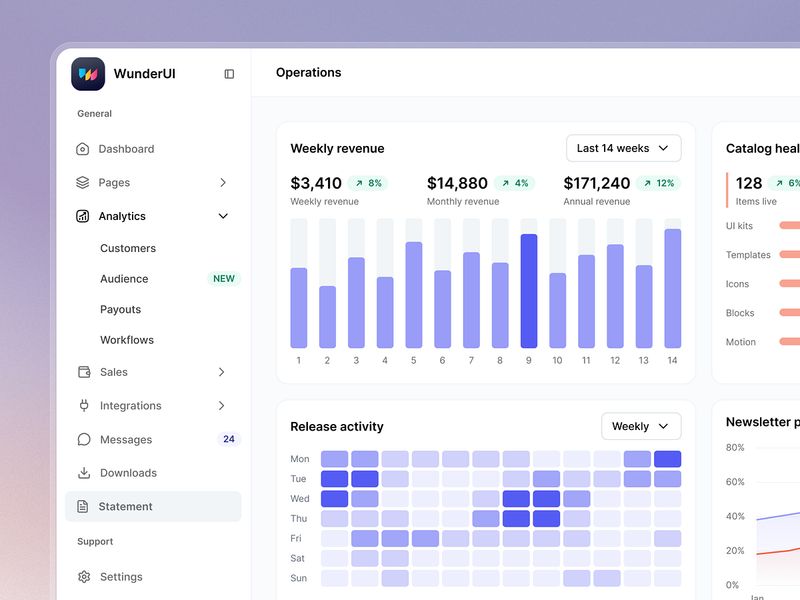Click the Templates catalog row label
This screenshot has width=800, height=600.
pos(748,255)
